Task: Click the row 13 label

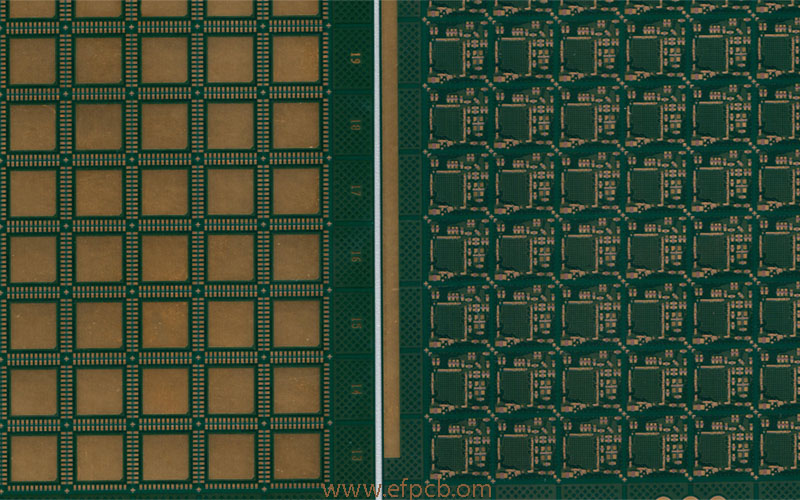Action: [x=355, y=456]
